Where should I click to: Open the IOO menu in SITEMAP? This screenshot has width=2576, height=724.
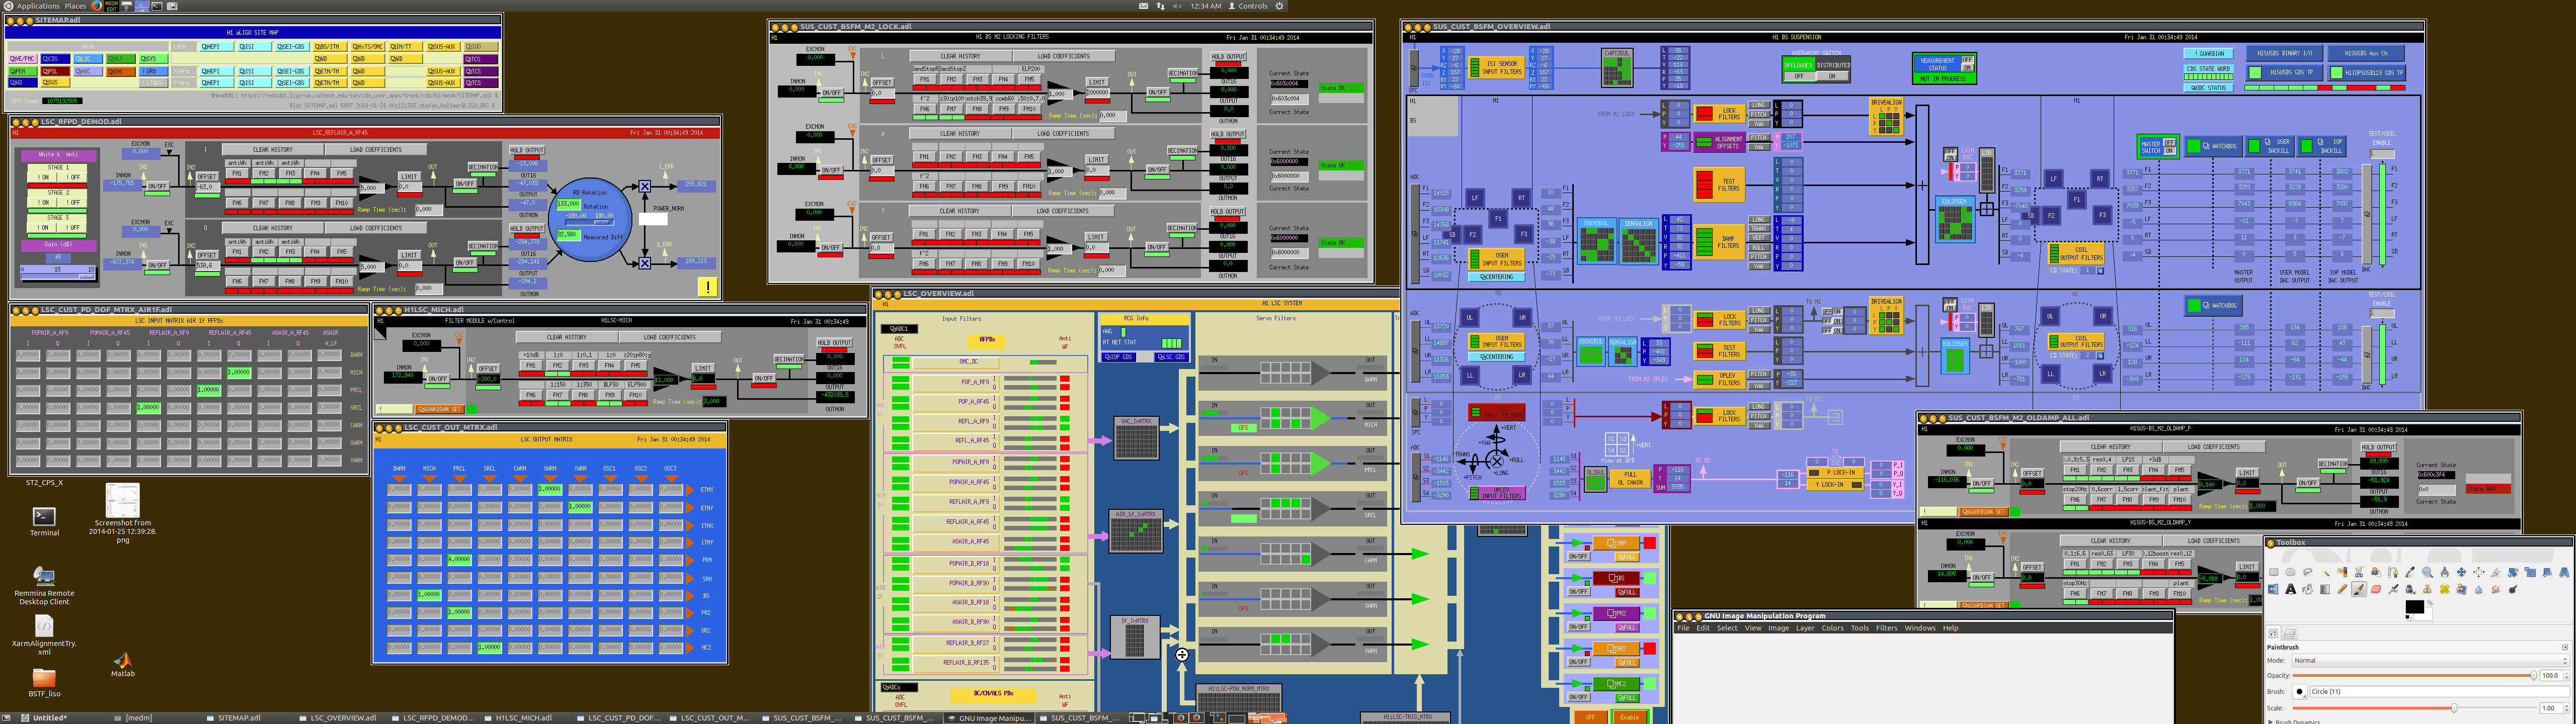pos(481,47)
